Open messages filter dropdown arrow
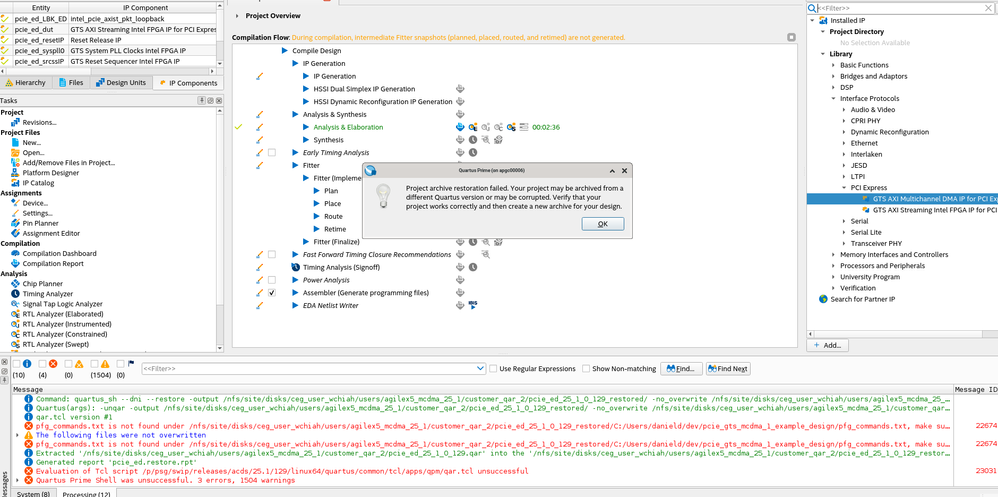998x497 pixels. [x=481, y=368]
